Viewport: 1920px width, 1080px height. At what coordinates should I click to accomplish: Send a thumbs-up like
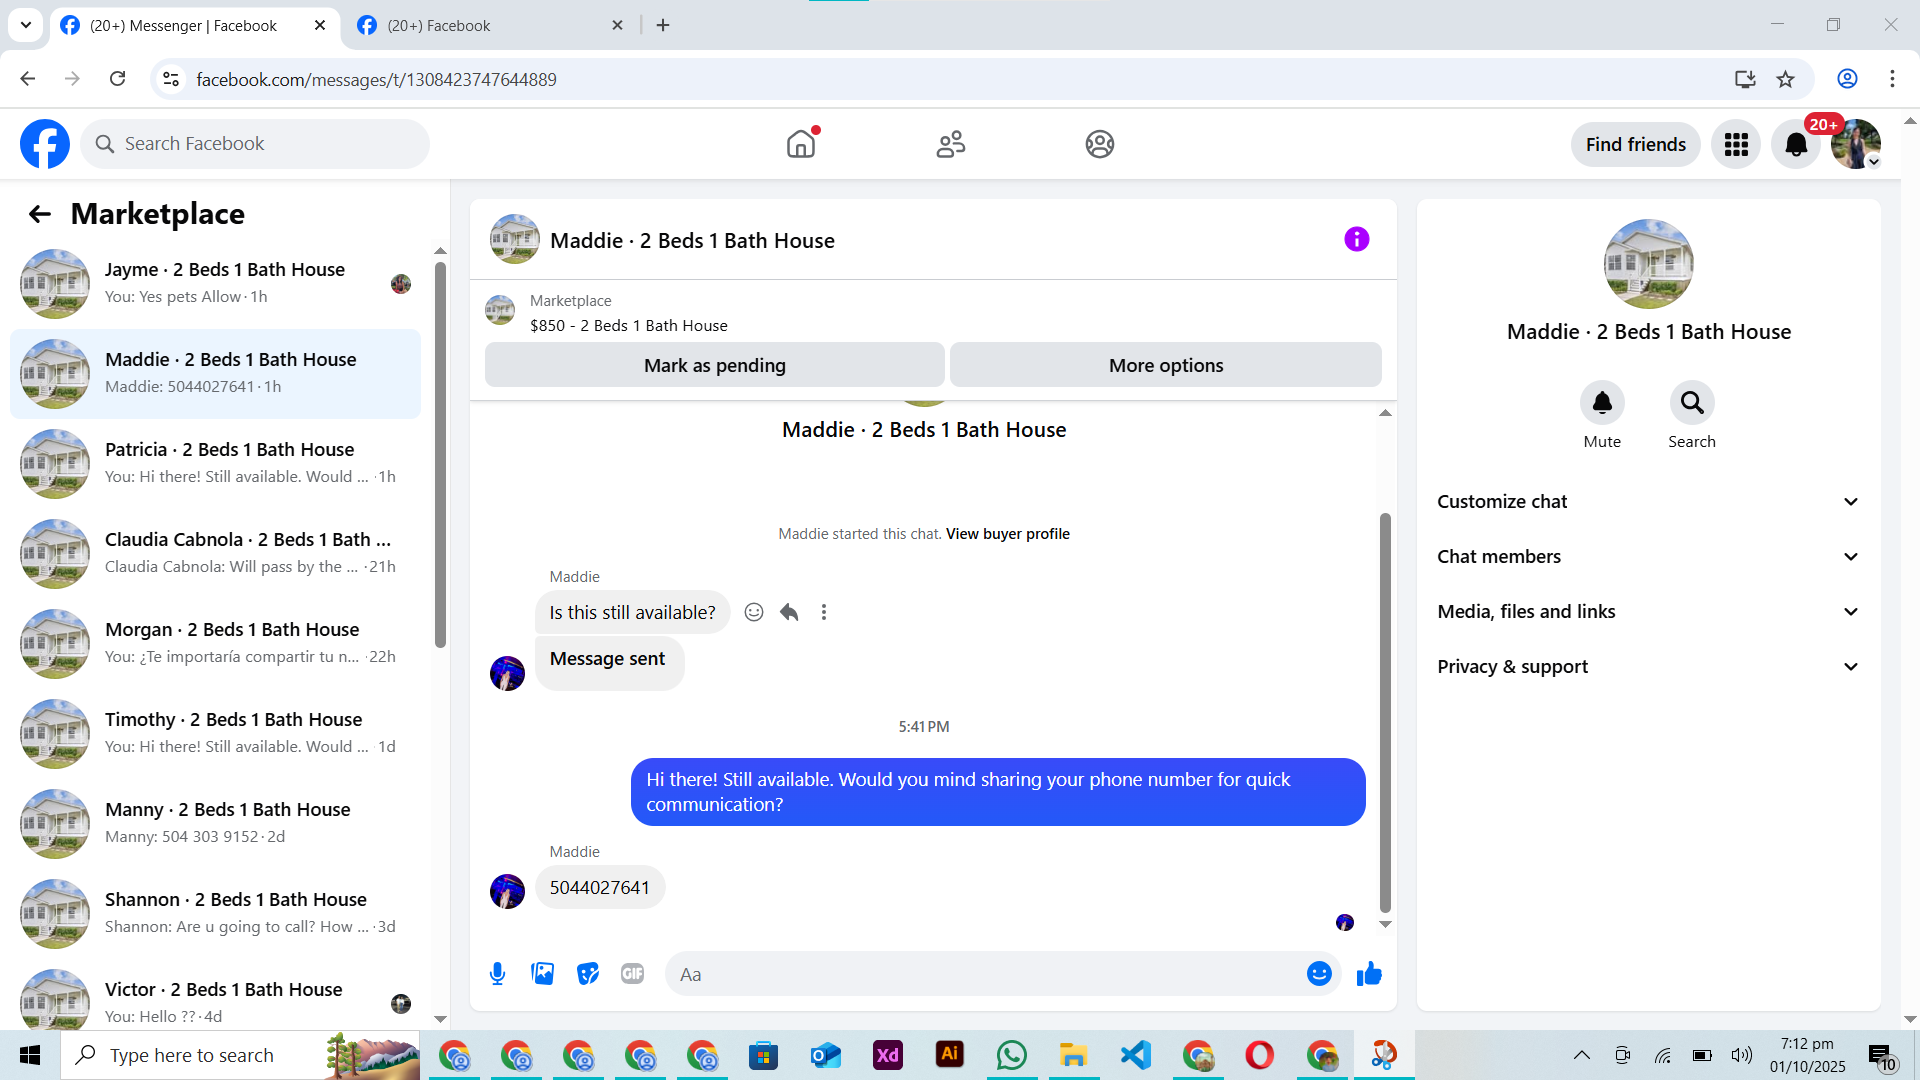tap(1369, 974)
